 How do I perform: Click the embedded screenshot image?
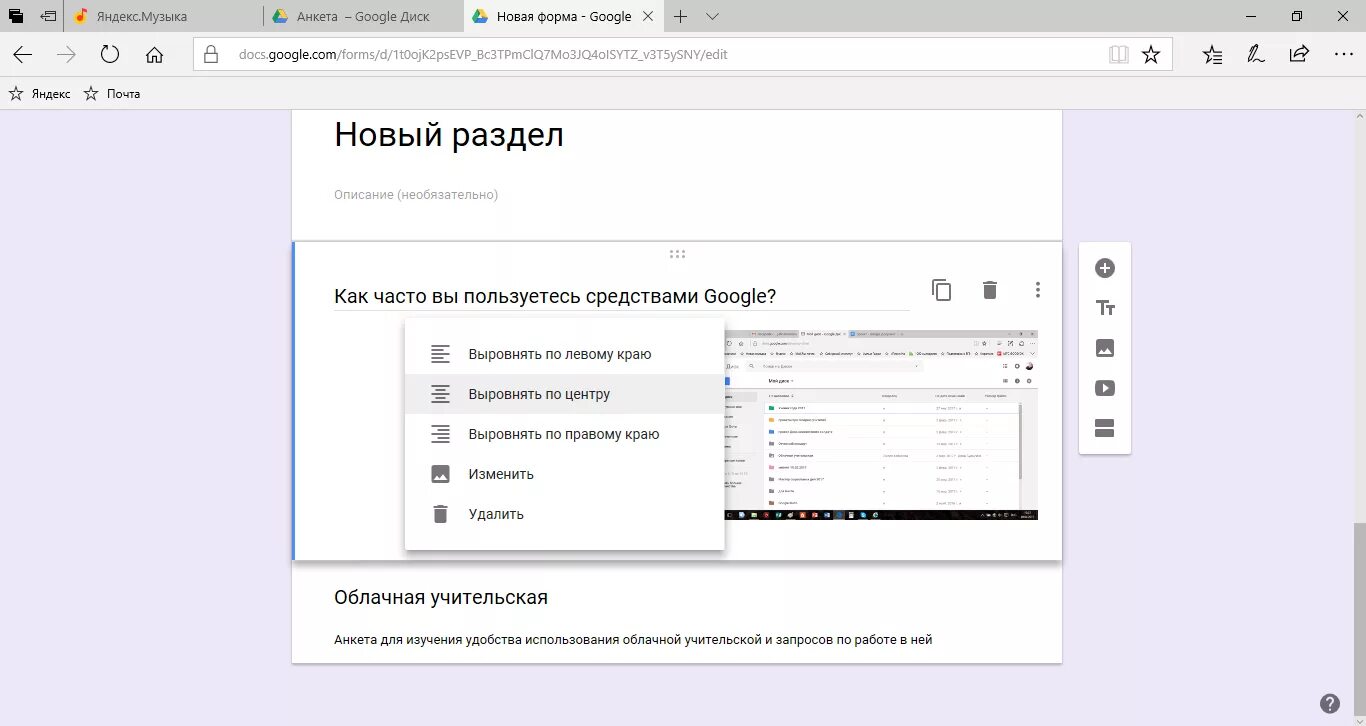pyautogui.click(x=881, y=425)
